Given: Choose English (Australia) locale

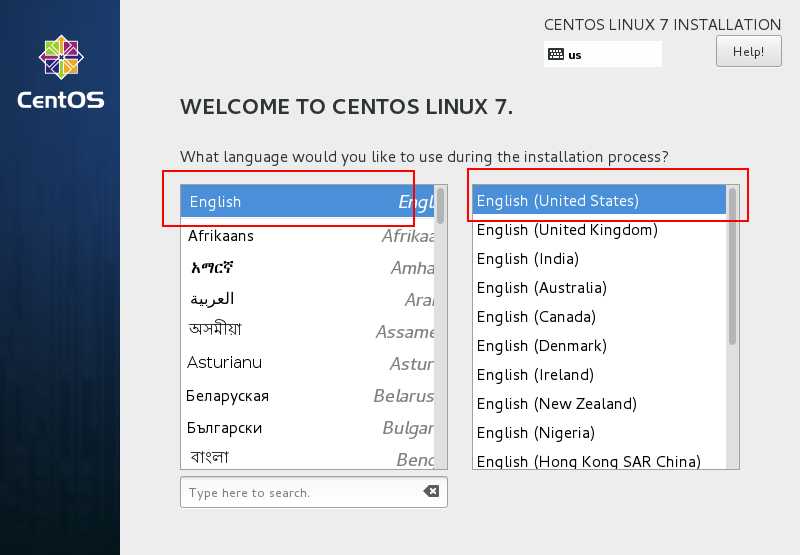Looking at the screenshot, I should click(x=599, y=288).
